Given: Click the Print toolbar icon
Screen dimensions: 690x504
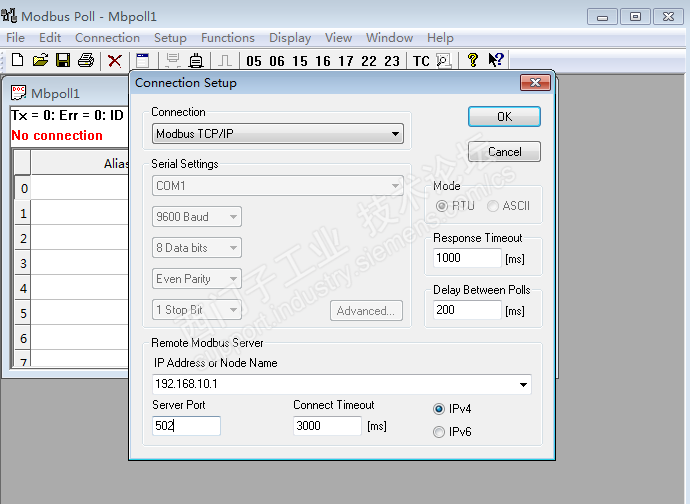Looking at the screenshot, I should point(86,60).
